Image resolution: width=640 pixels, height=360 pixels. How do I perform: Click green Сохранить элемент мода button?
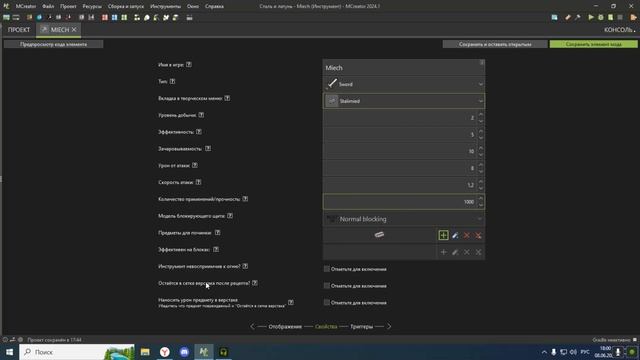[593, 44]
